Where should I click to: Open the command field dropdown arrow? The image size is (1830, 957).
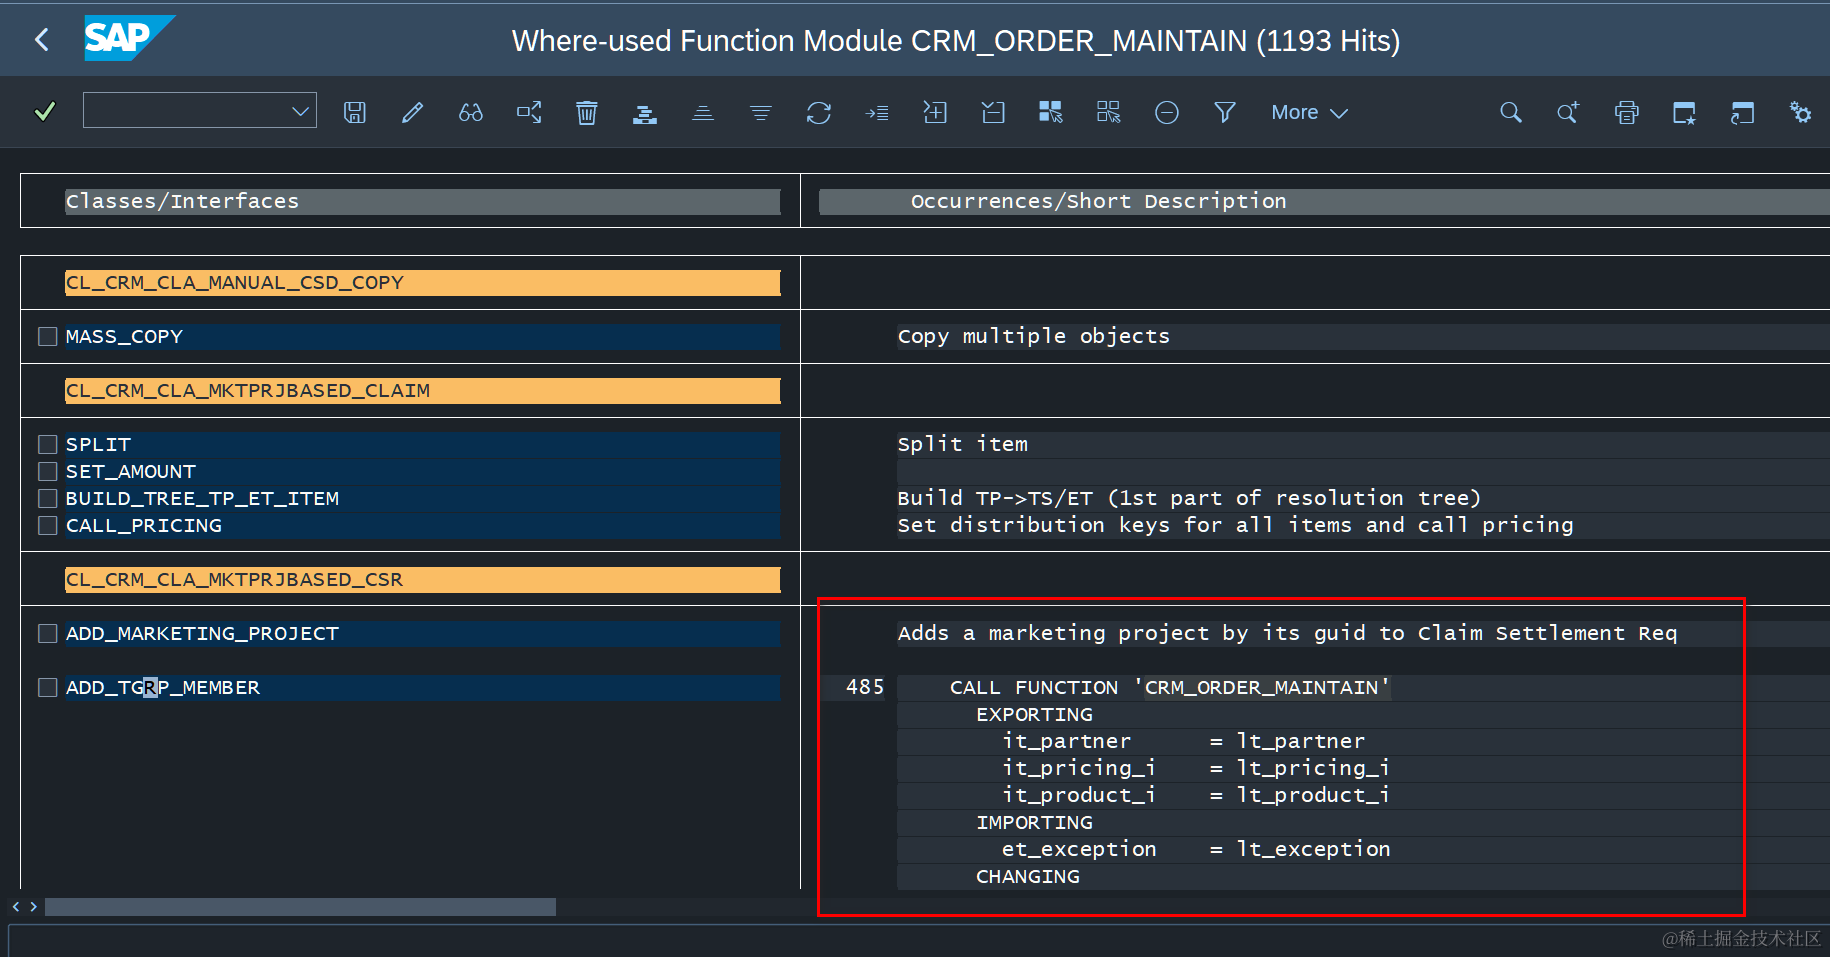(x=300, y=111)
